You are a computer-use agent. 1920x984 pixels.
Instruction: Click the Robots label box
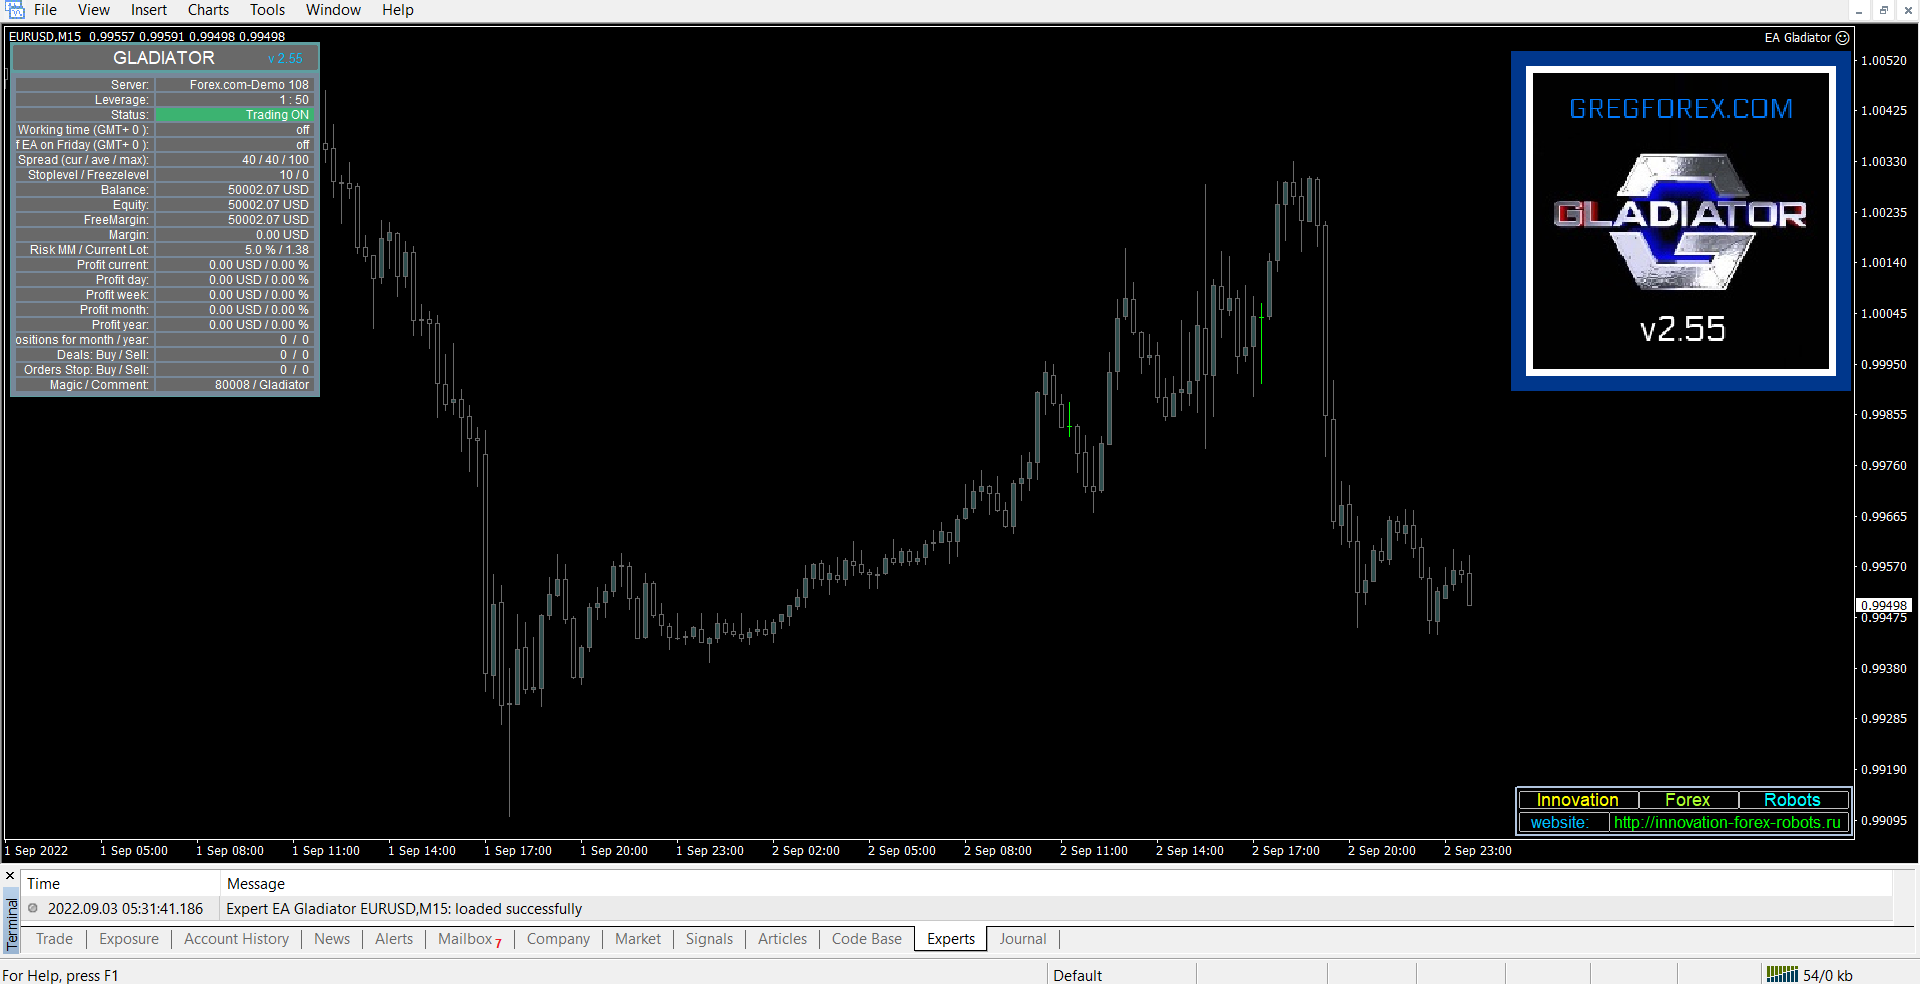click(1792, 800)
